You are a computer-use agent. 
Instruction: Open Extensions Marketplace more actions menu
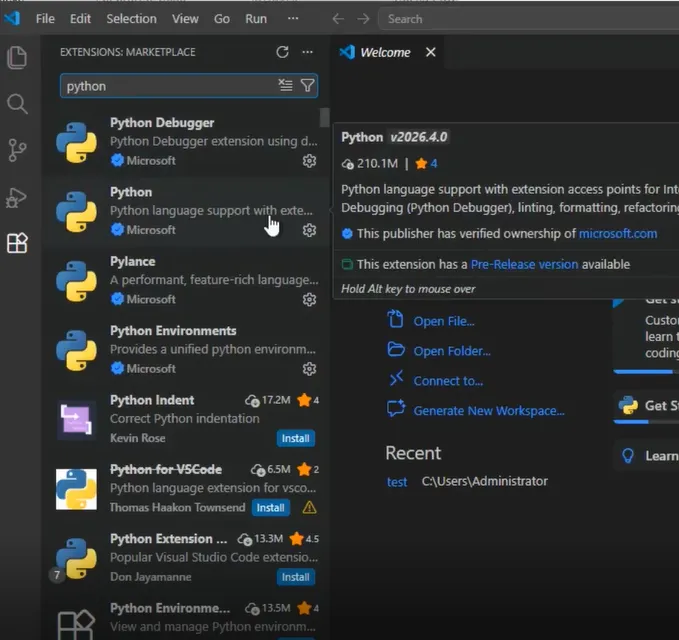[307, 52]
